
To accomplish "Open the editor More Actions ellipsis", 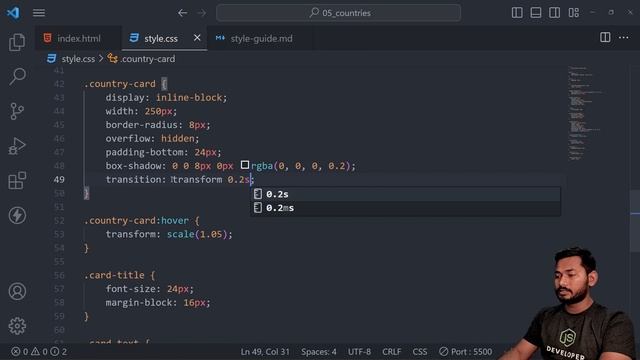I will pyautogui.click(x=623, y=38).
